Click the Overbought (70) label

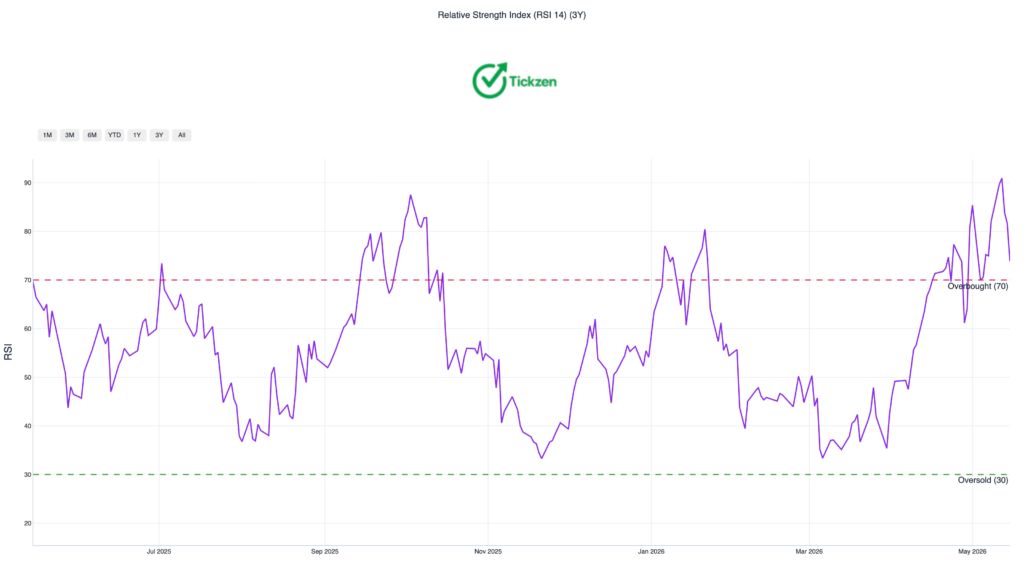tap(978, 287)
